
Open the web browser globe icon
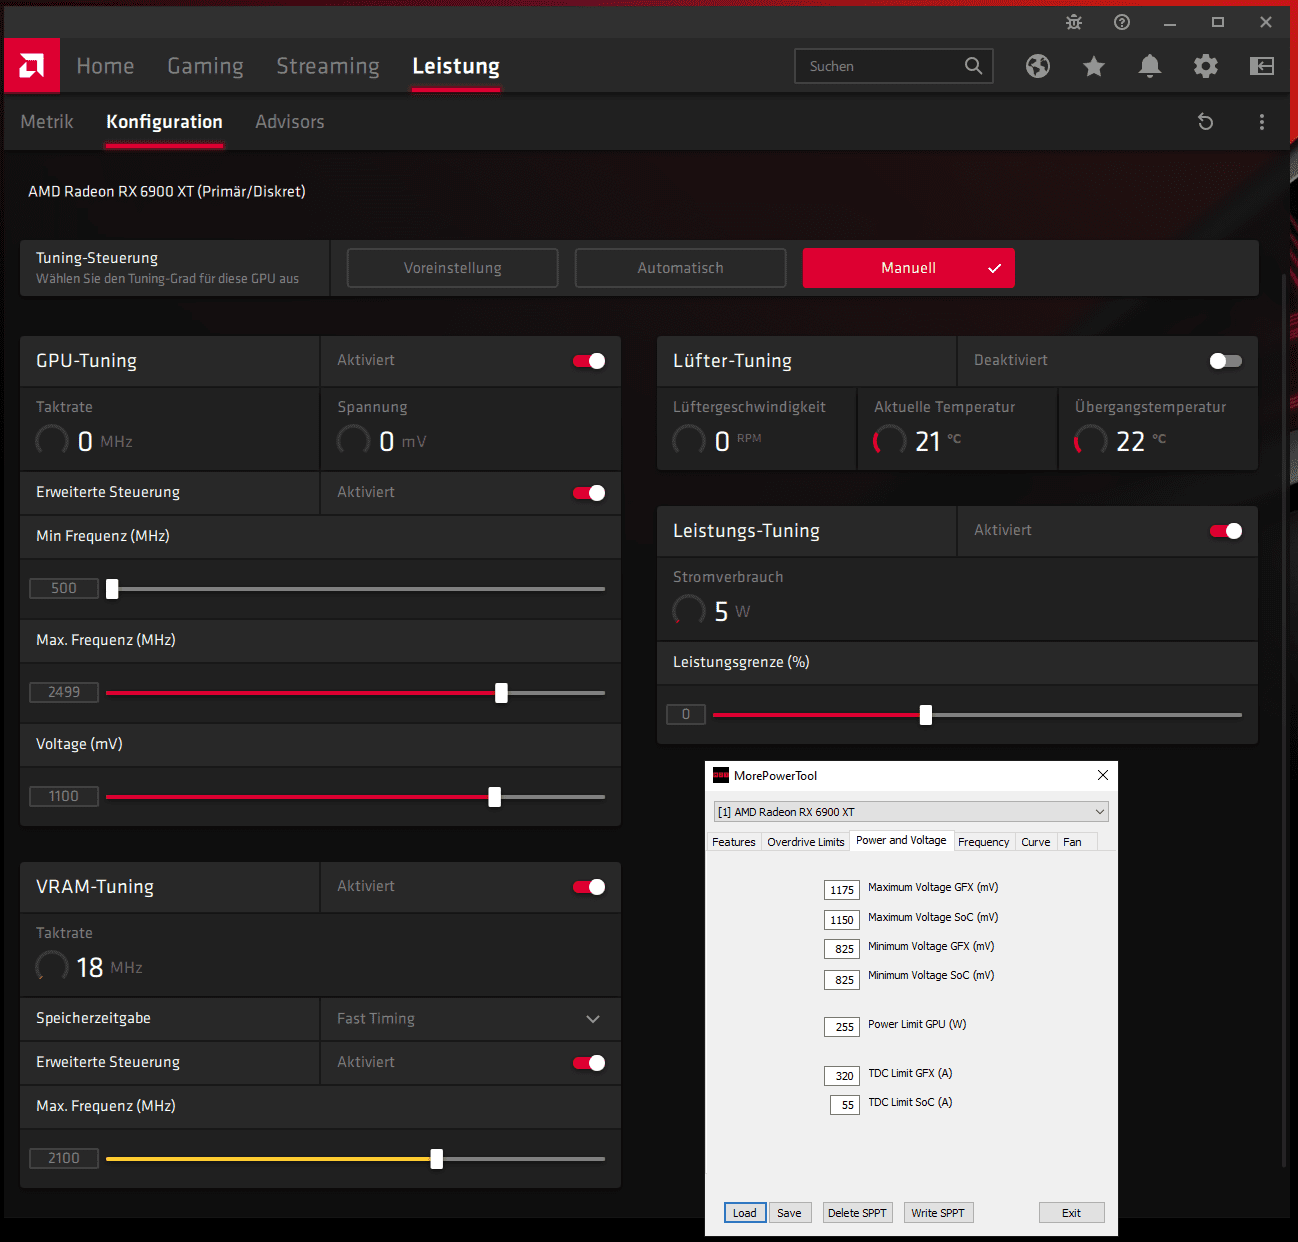point(1038,66)
